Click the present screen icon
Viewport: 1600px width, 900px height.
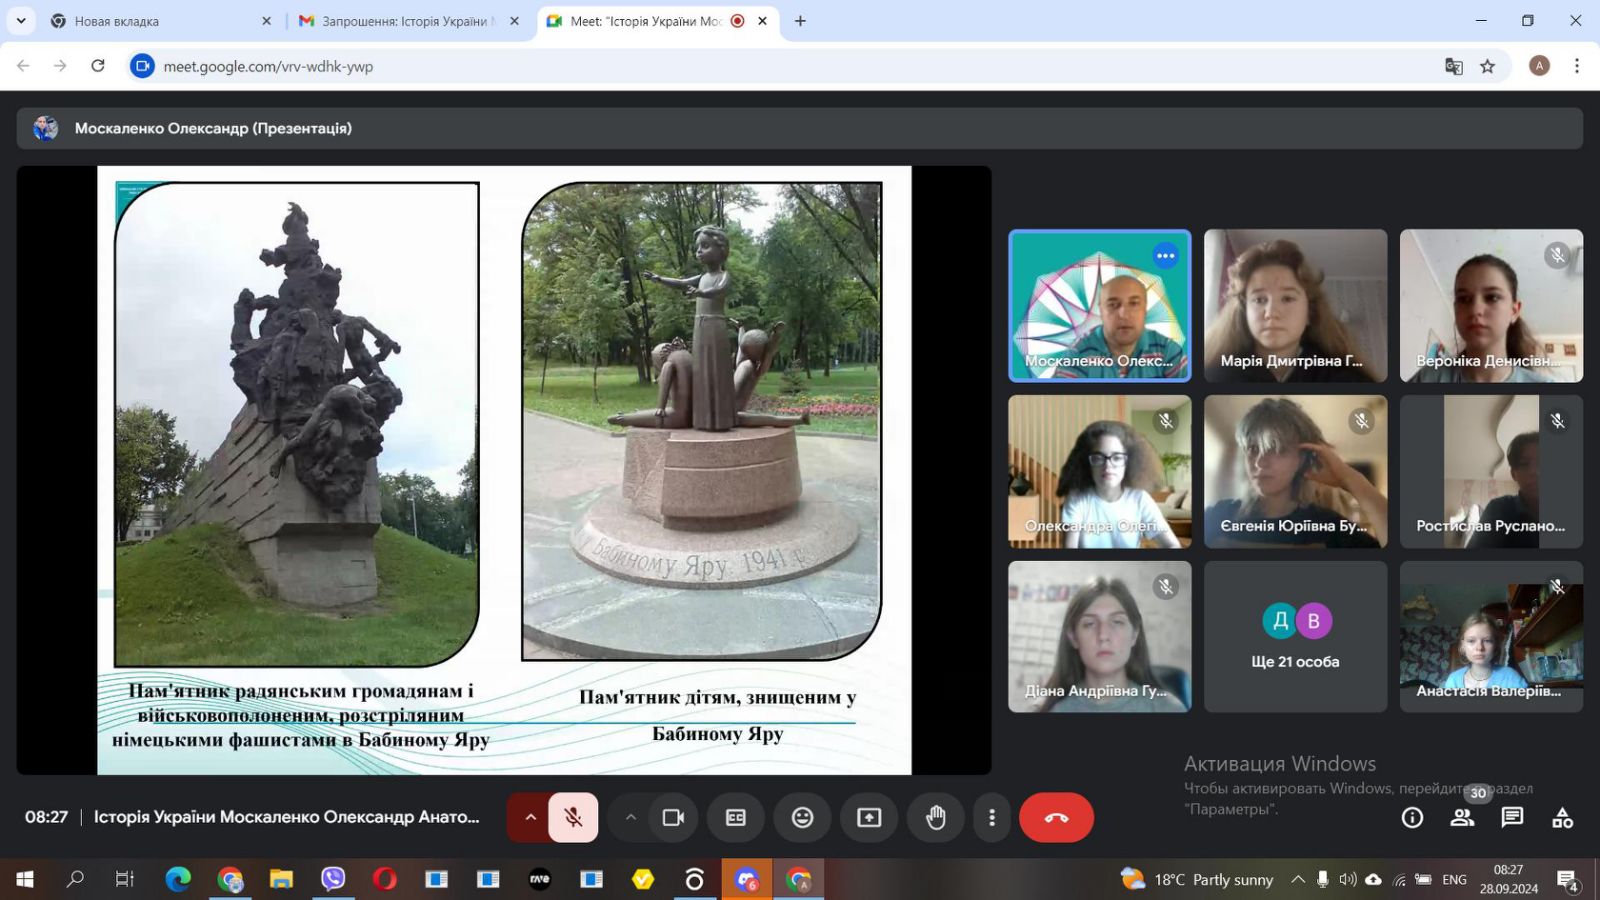tap(869, 818)
